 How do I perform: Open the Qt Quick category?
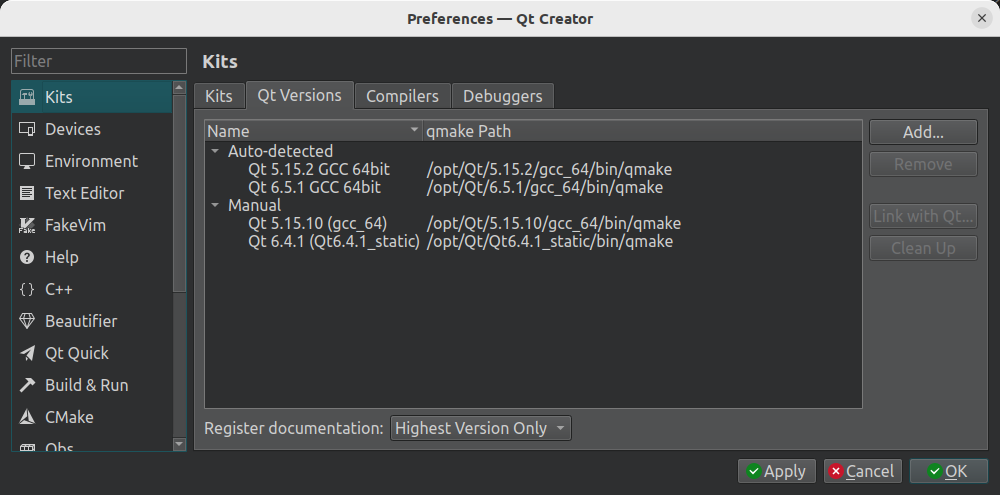[92, 353]
